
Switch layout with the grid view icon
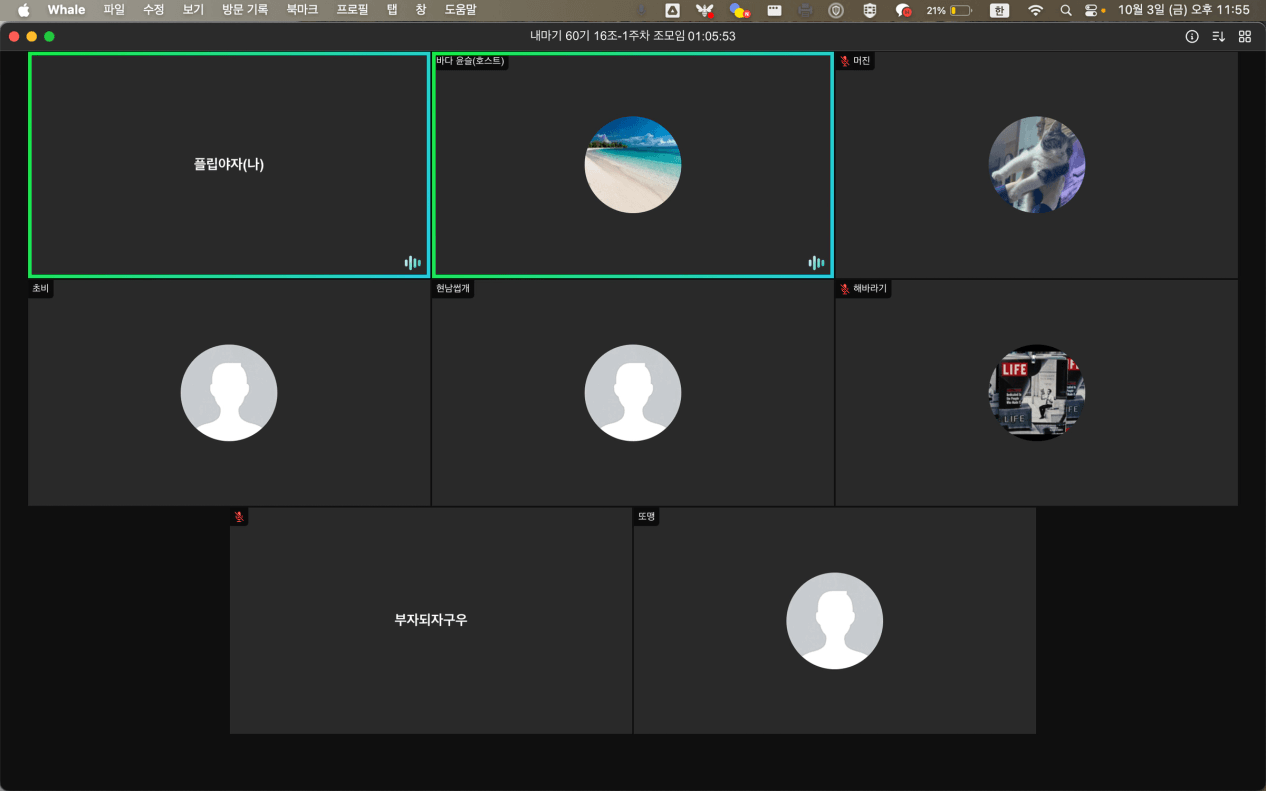1245,36
